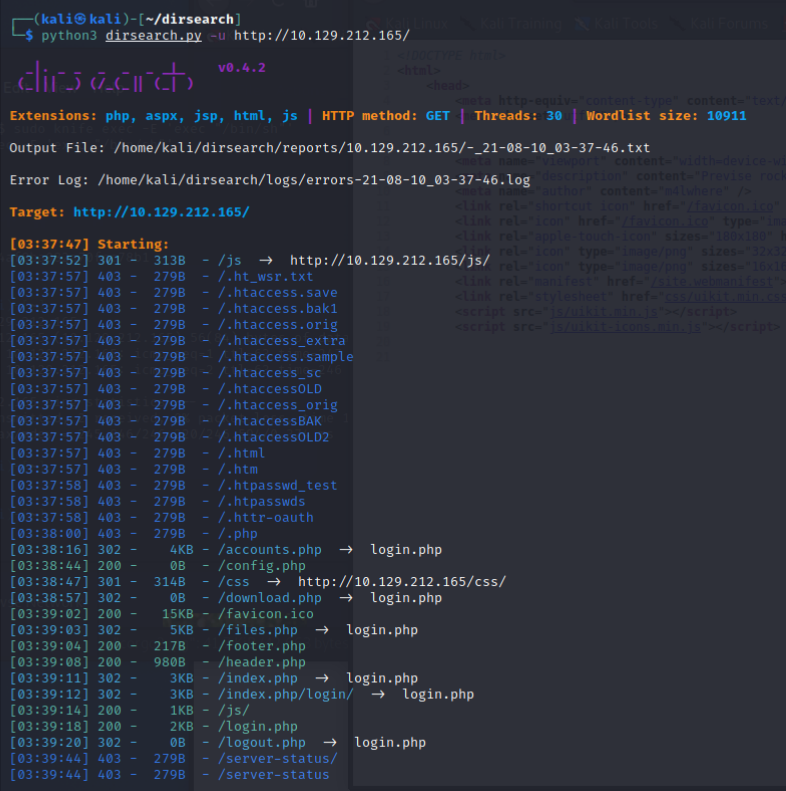Screen dimensions: 786x791
Task: Click the /favicon.ico scan result
Action: pyautogui.click(x=266, y=613)
